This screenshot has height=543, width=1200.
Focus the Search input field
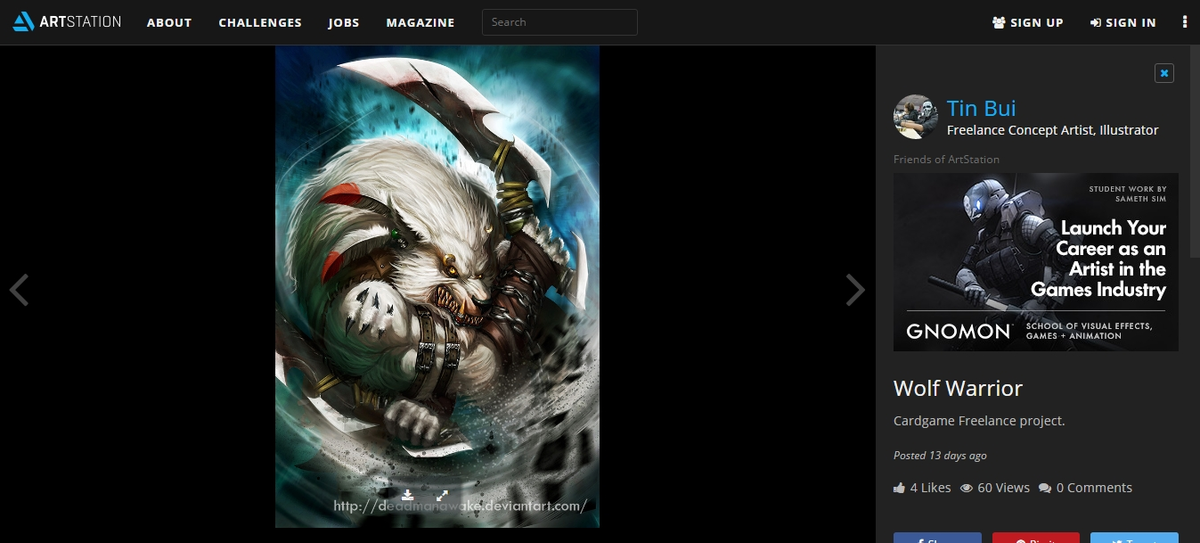click(560, 22)
